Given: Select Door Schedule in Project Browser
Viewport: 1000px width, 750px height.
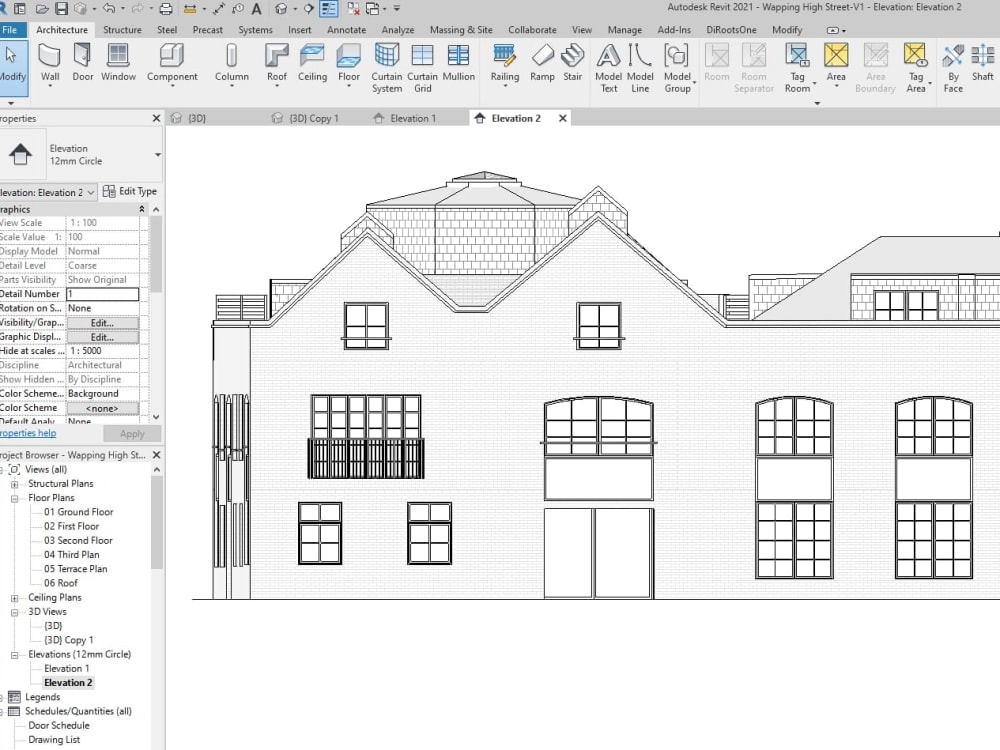Looking at the screenshot, I should pos(59,725).
